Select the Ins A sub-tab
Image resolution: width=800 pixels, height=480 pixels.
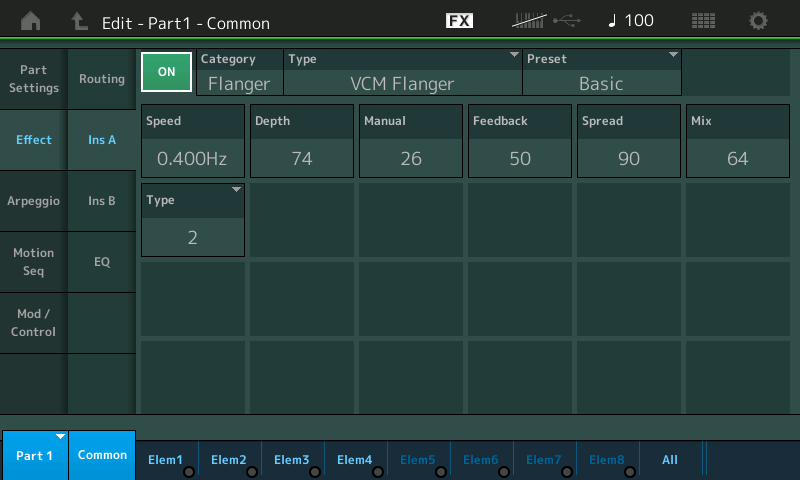pos(102,140)
